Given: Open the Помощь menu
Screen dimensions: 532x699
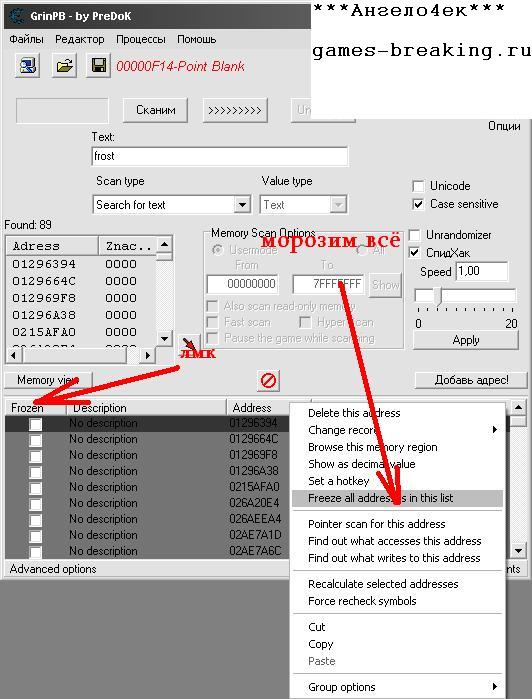Looking at the screenshot, I should (x=197, y=39).
